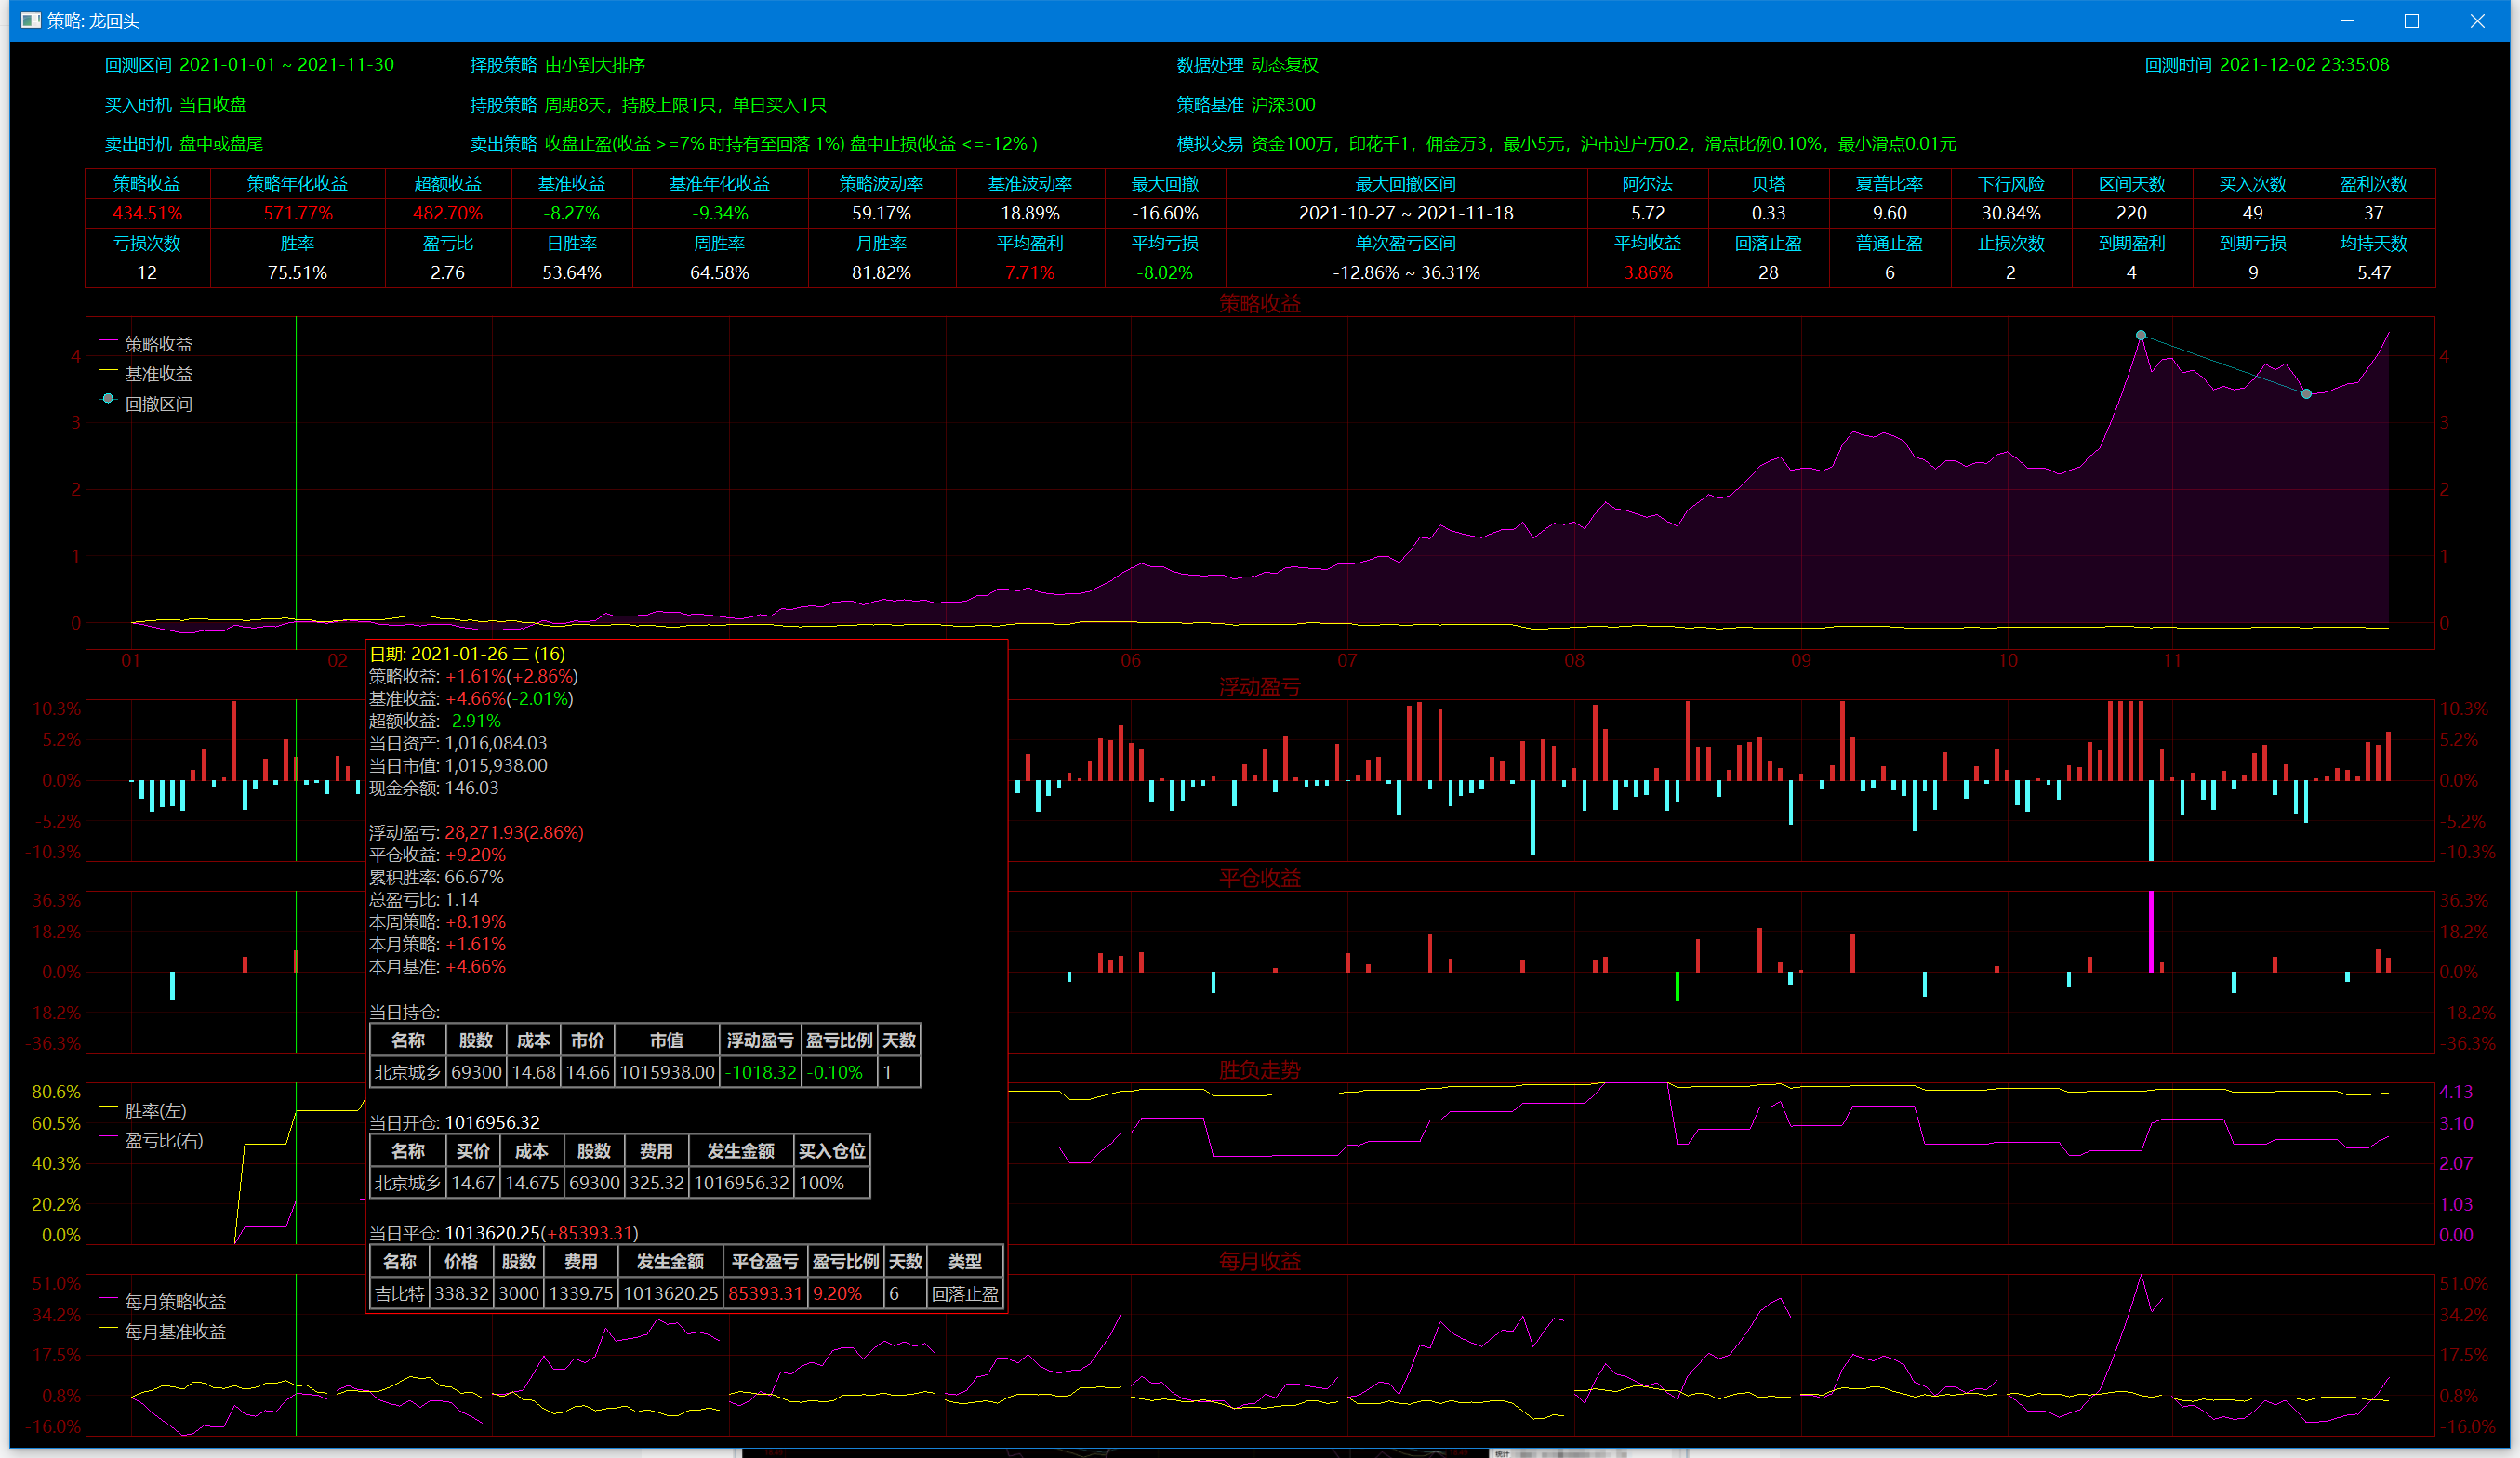Maximize the 龙回头 strategy window

(2411, 21)
